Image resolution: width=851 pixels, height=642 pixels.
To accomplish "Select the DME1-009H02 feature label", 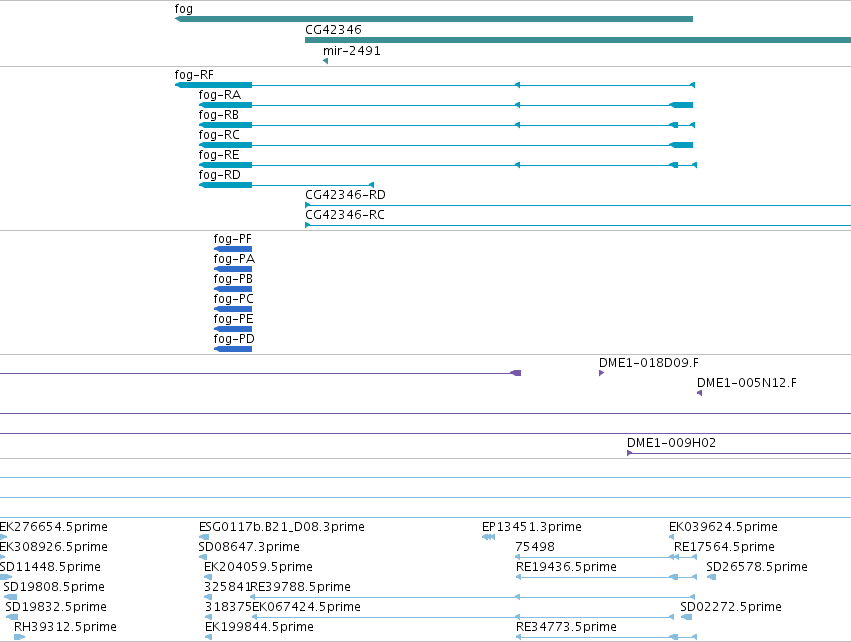I will pos(671,442).
